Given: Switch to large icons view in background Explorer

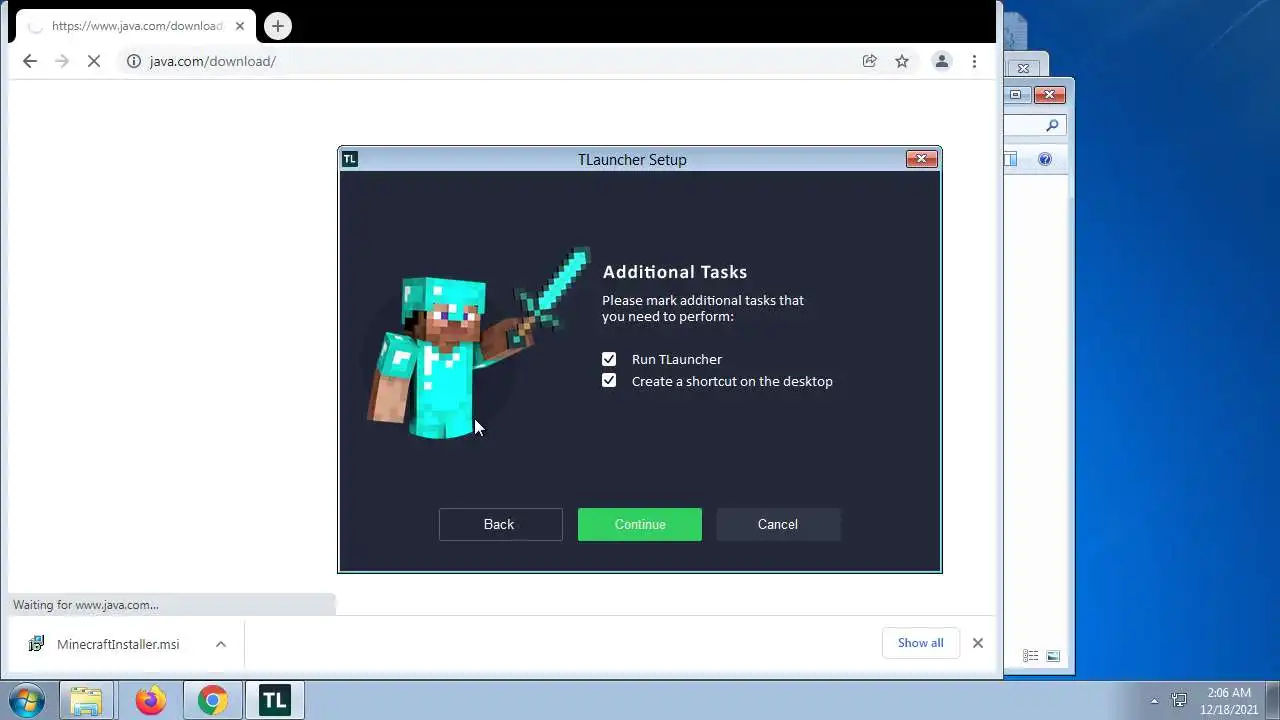Looking at the screenshot, I should 1053,656.
